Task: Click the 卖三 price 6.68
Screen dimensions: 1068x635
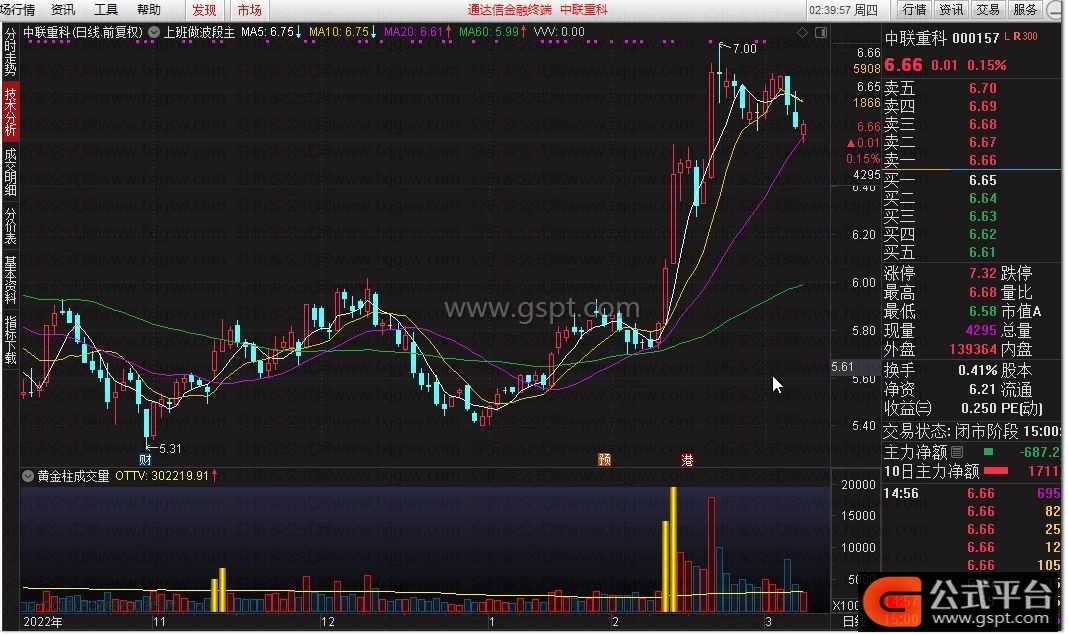Action: click(982, 124)
